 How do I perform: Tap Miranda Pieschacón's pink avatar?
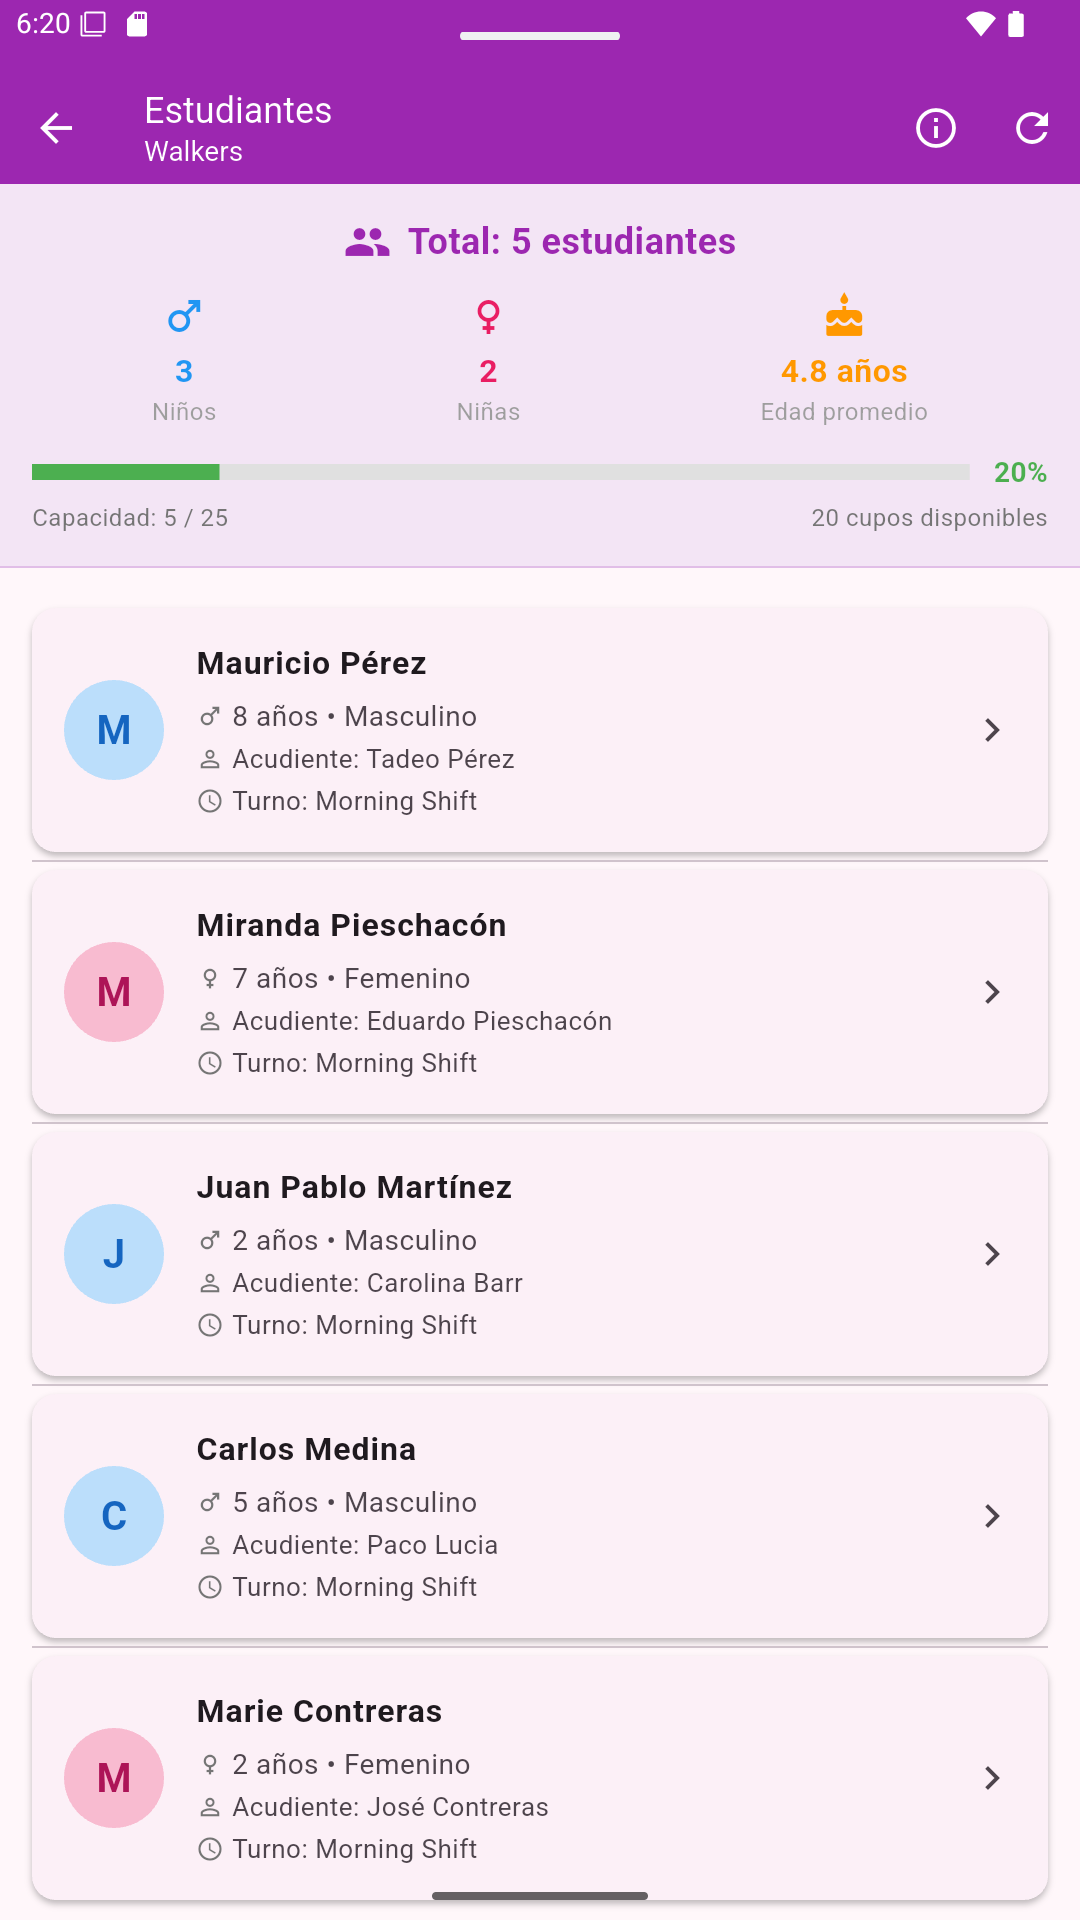114,992
